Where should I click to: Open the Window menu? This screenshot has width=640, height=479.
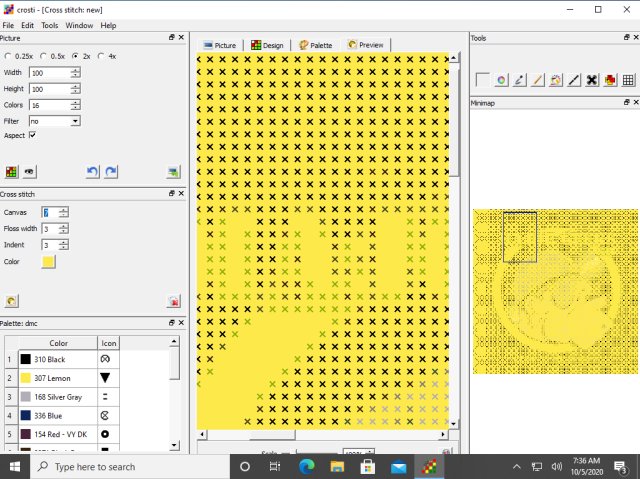[x=79, y=25]
